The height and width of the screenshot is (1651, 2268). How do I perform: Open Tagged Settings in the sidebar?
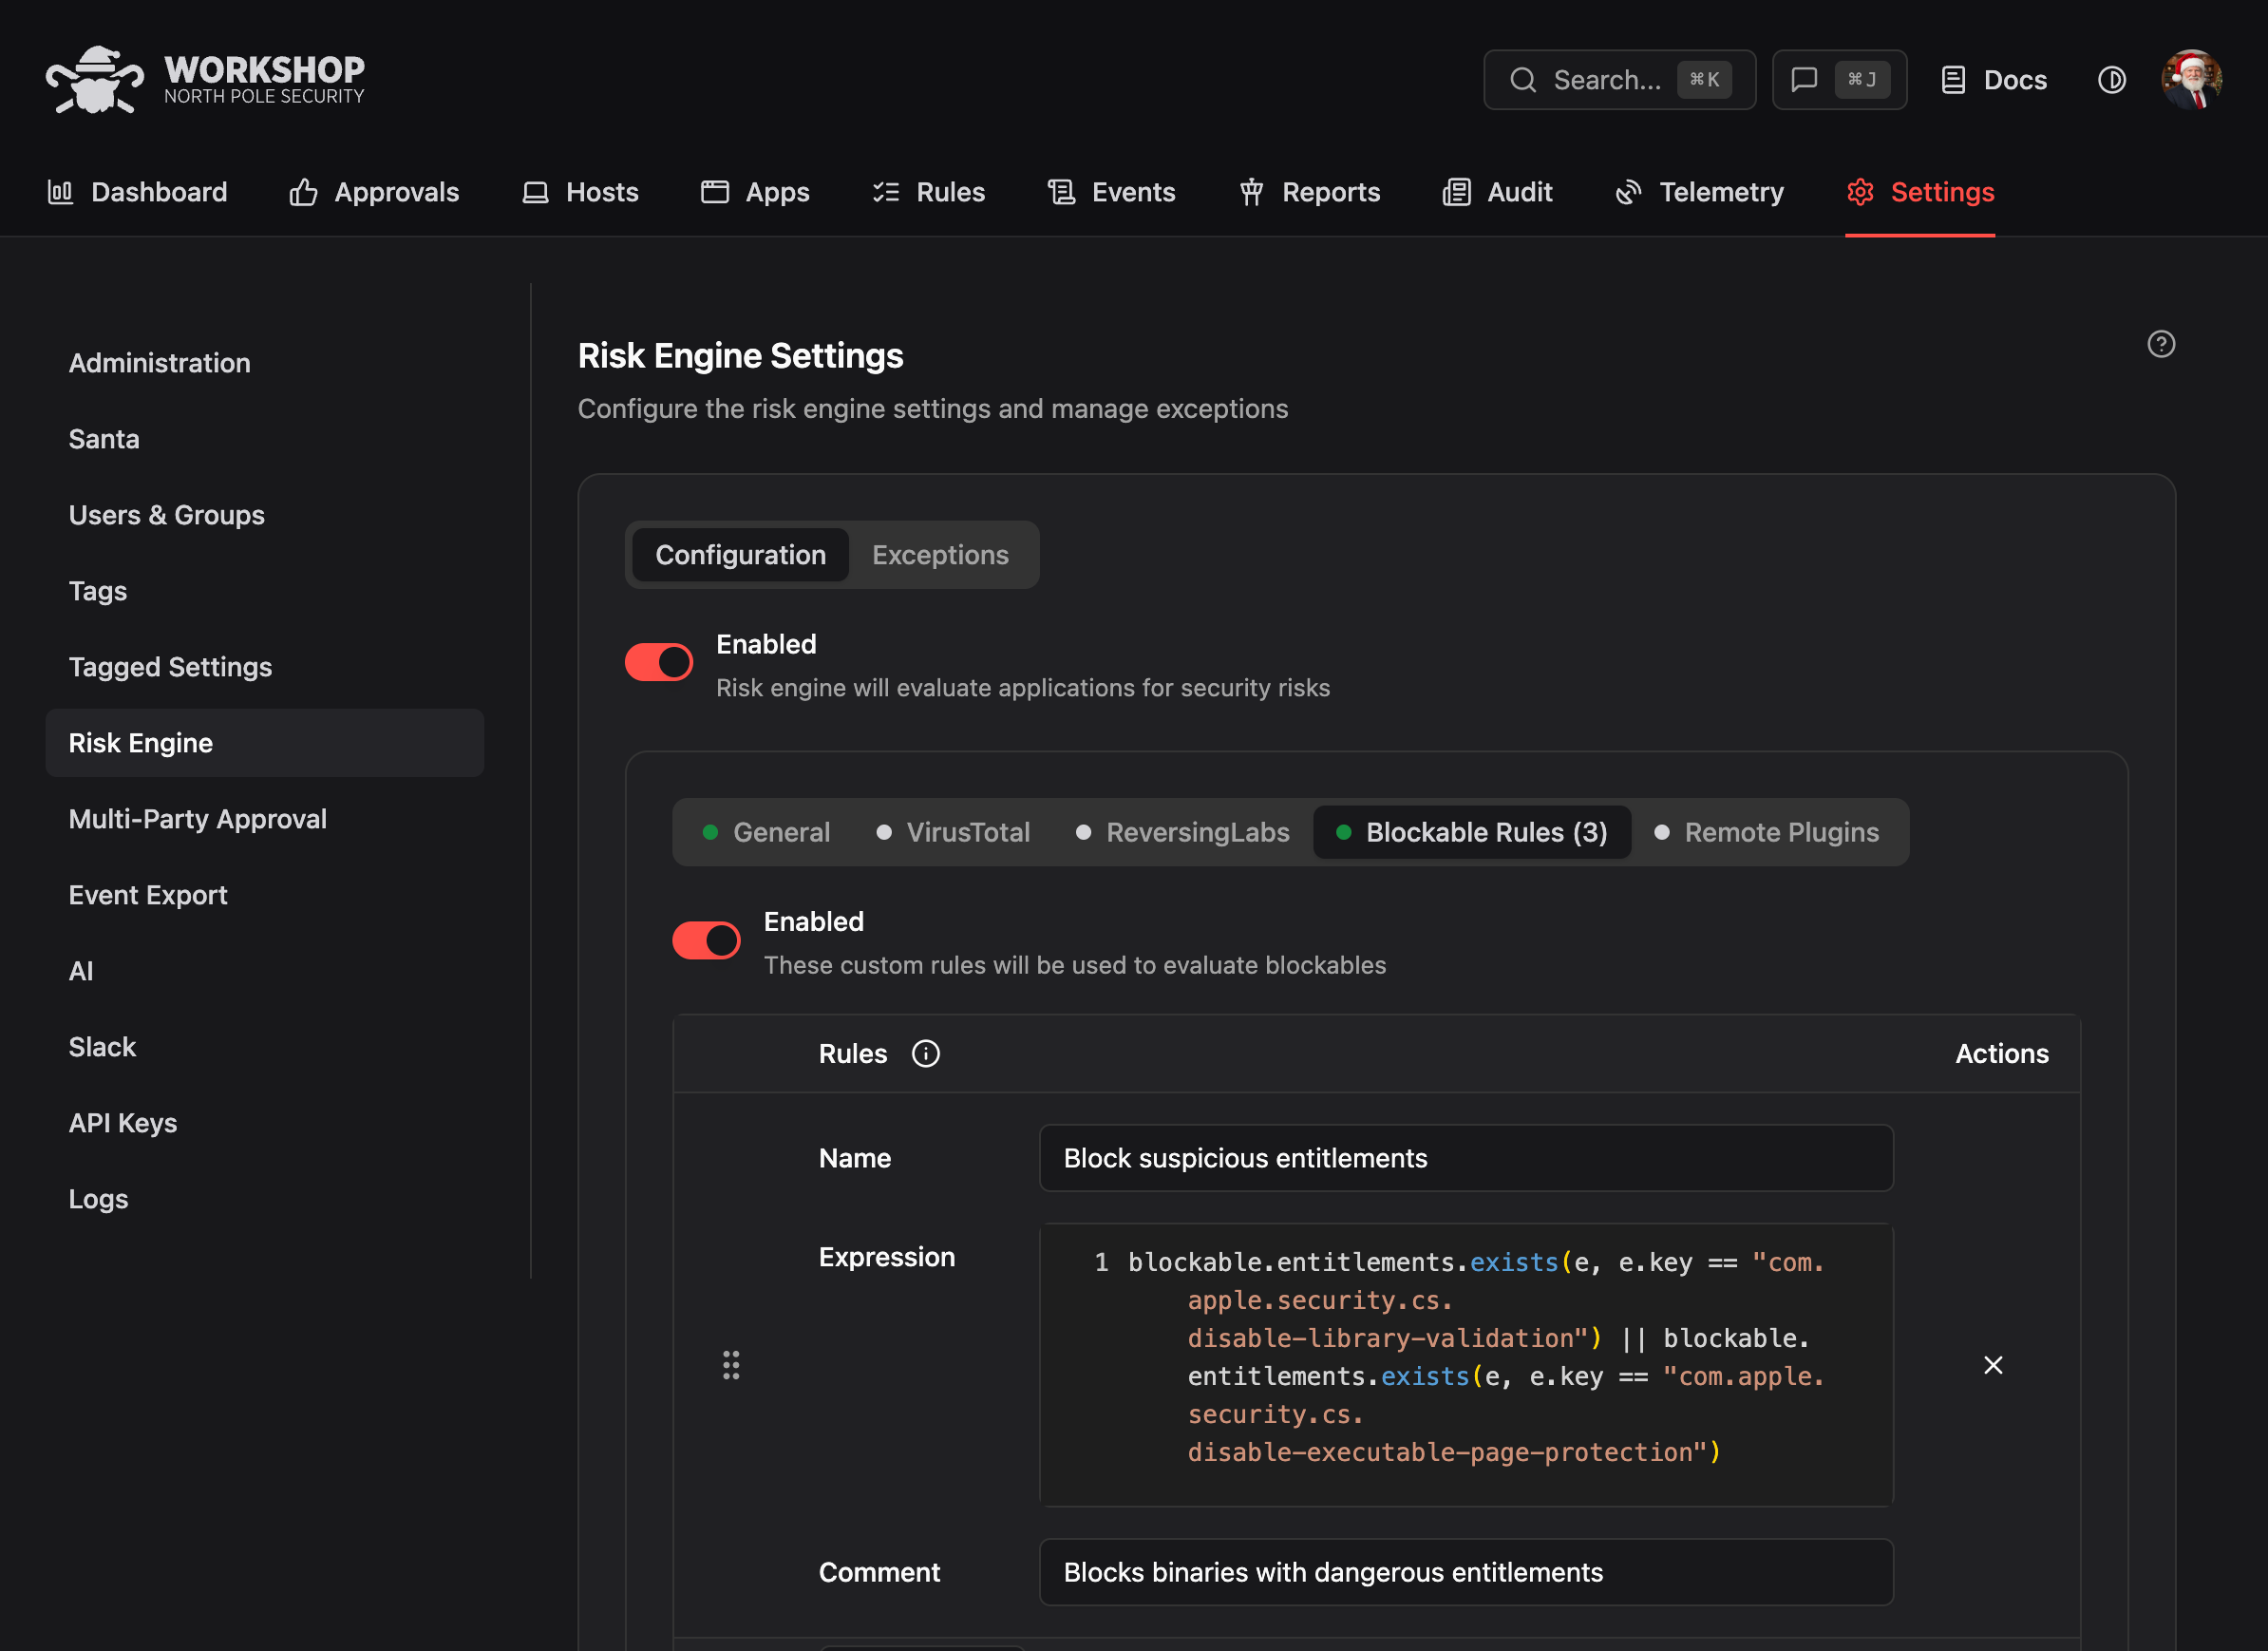[264, 667]
